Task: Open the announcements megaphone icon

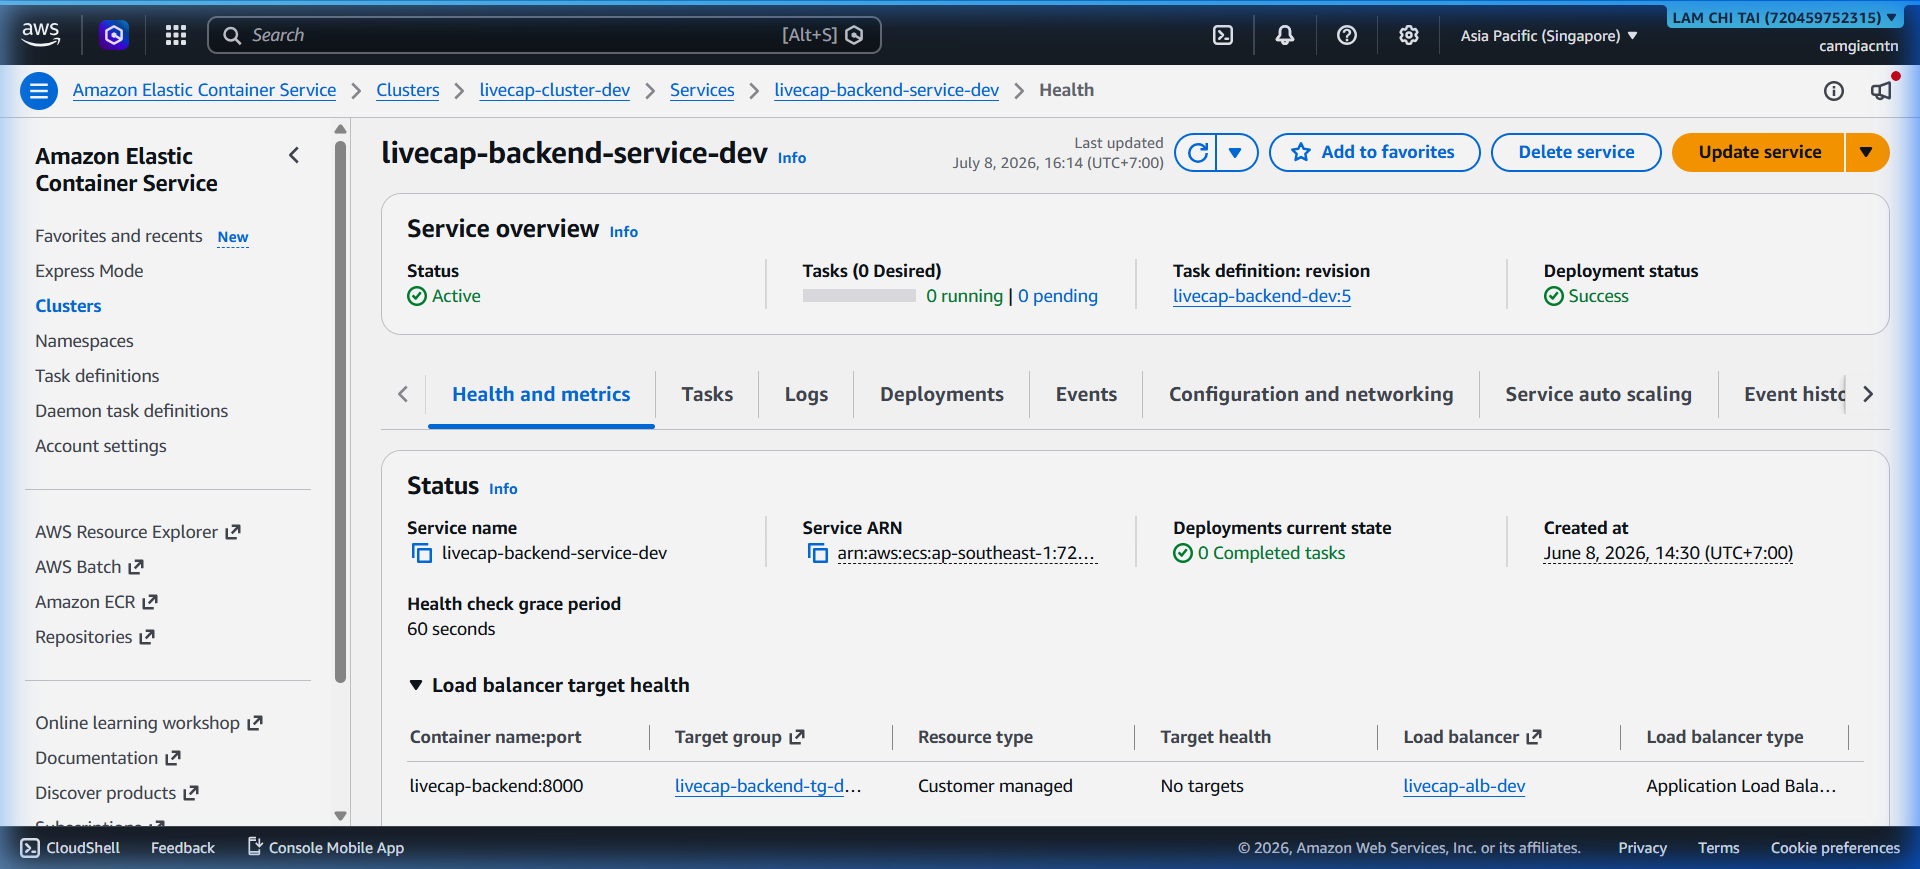Action: tap(1881, 91)
